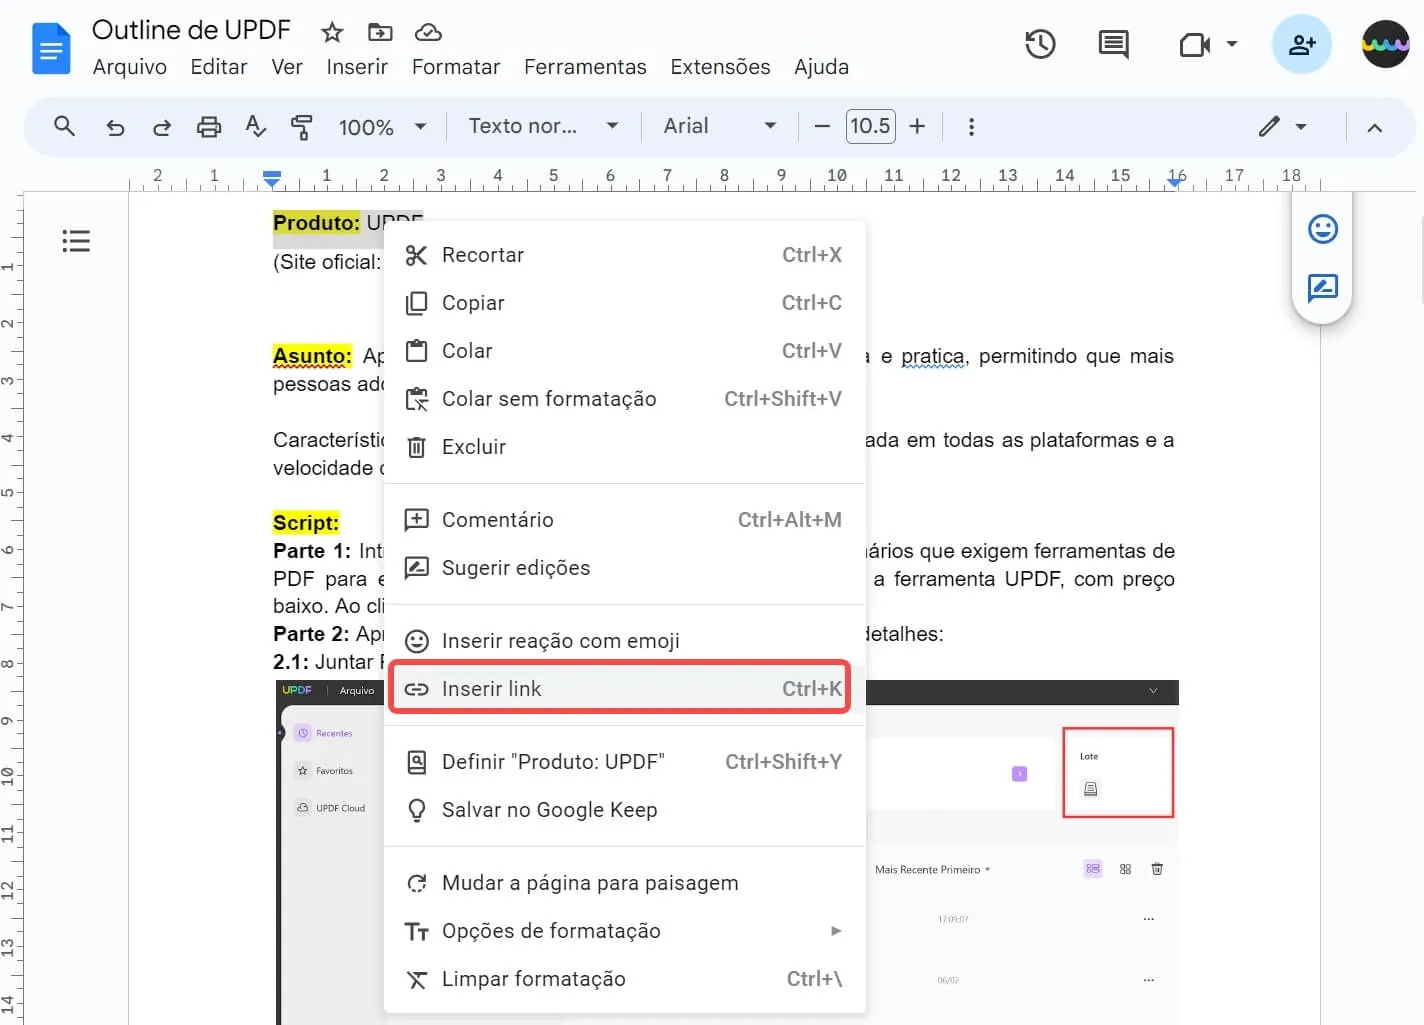
Task: Open the Ajuda menu
Action: pos(821,67)
